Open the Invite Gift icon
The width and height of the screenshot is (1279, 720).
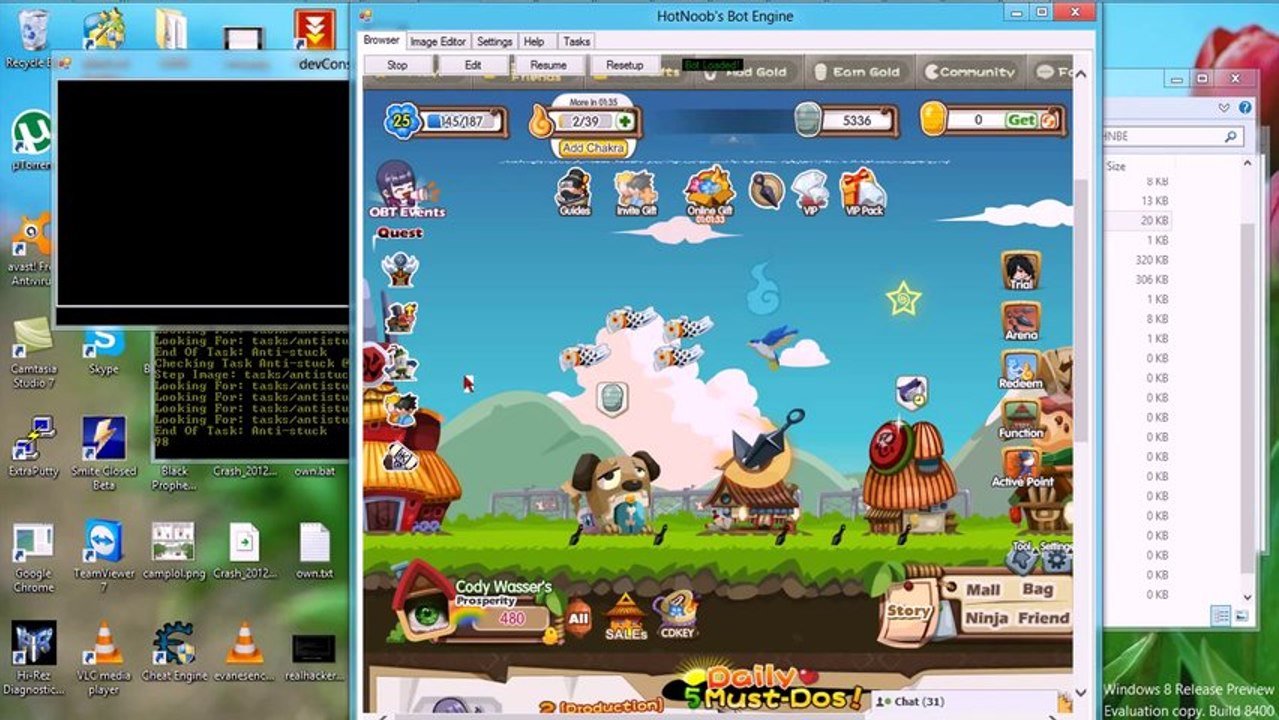point(635,193)
